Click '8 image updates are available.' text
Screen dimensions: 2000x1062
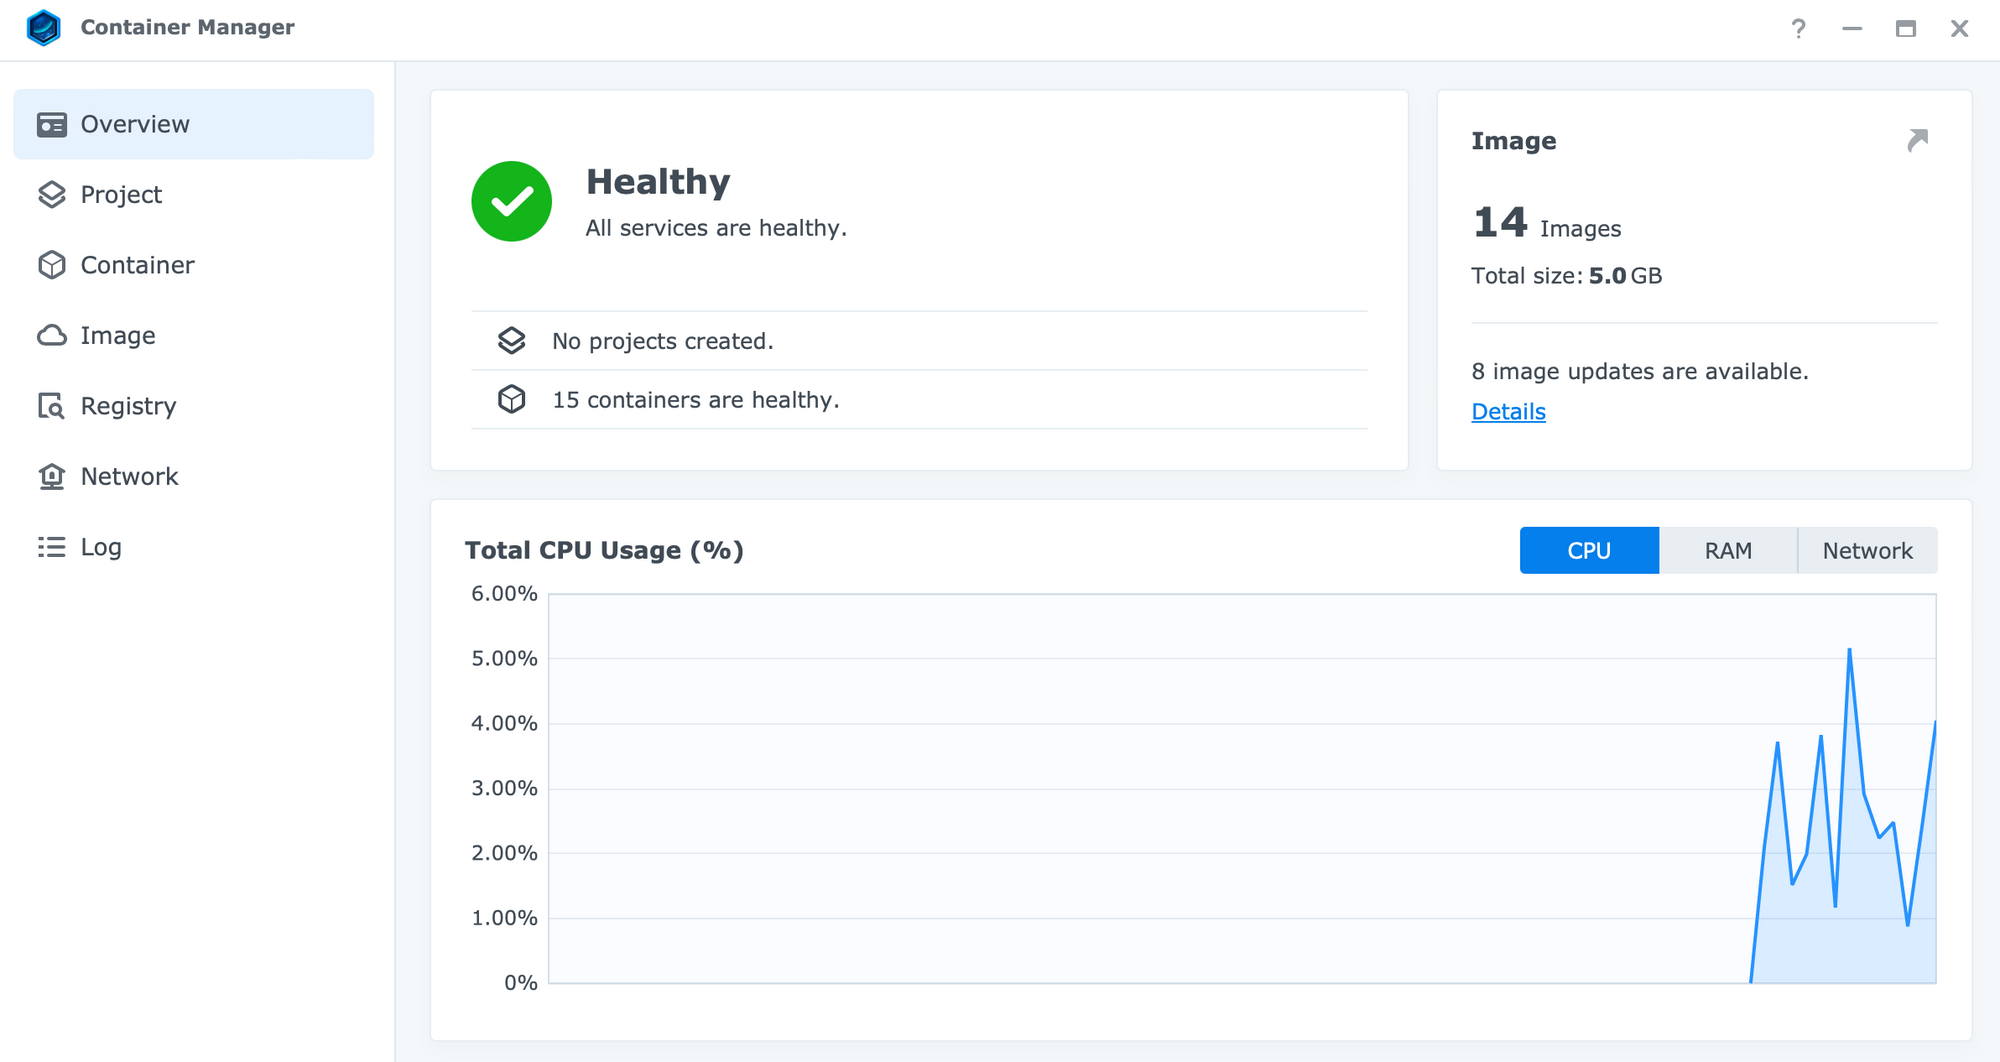[x=1640, y=371]
